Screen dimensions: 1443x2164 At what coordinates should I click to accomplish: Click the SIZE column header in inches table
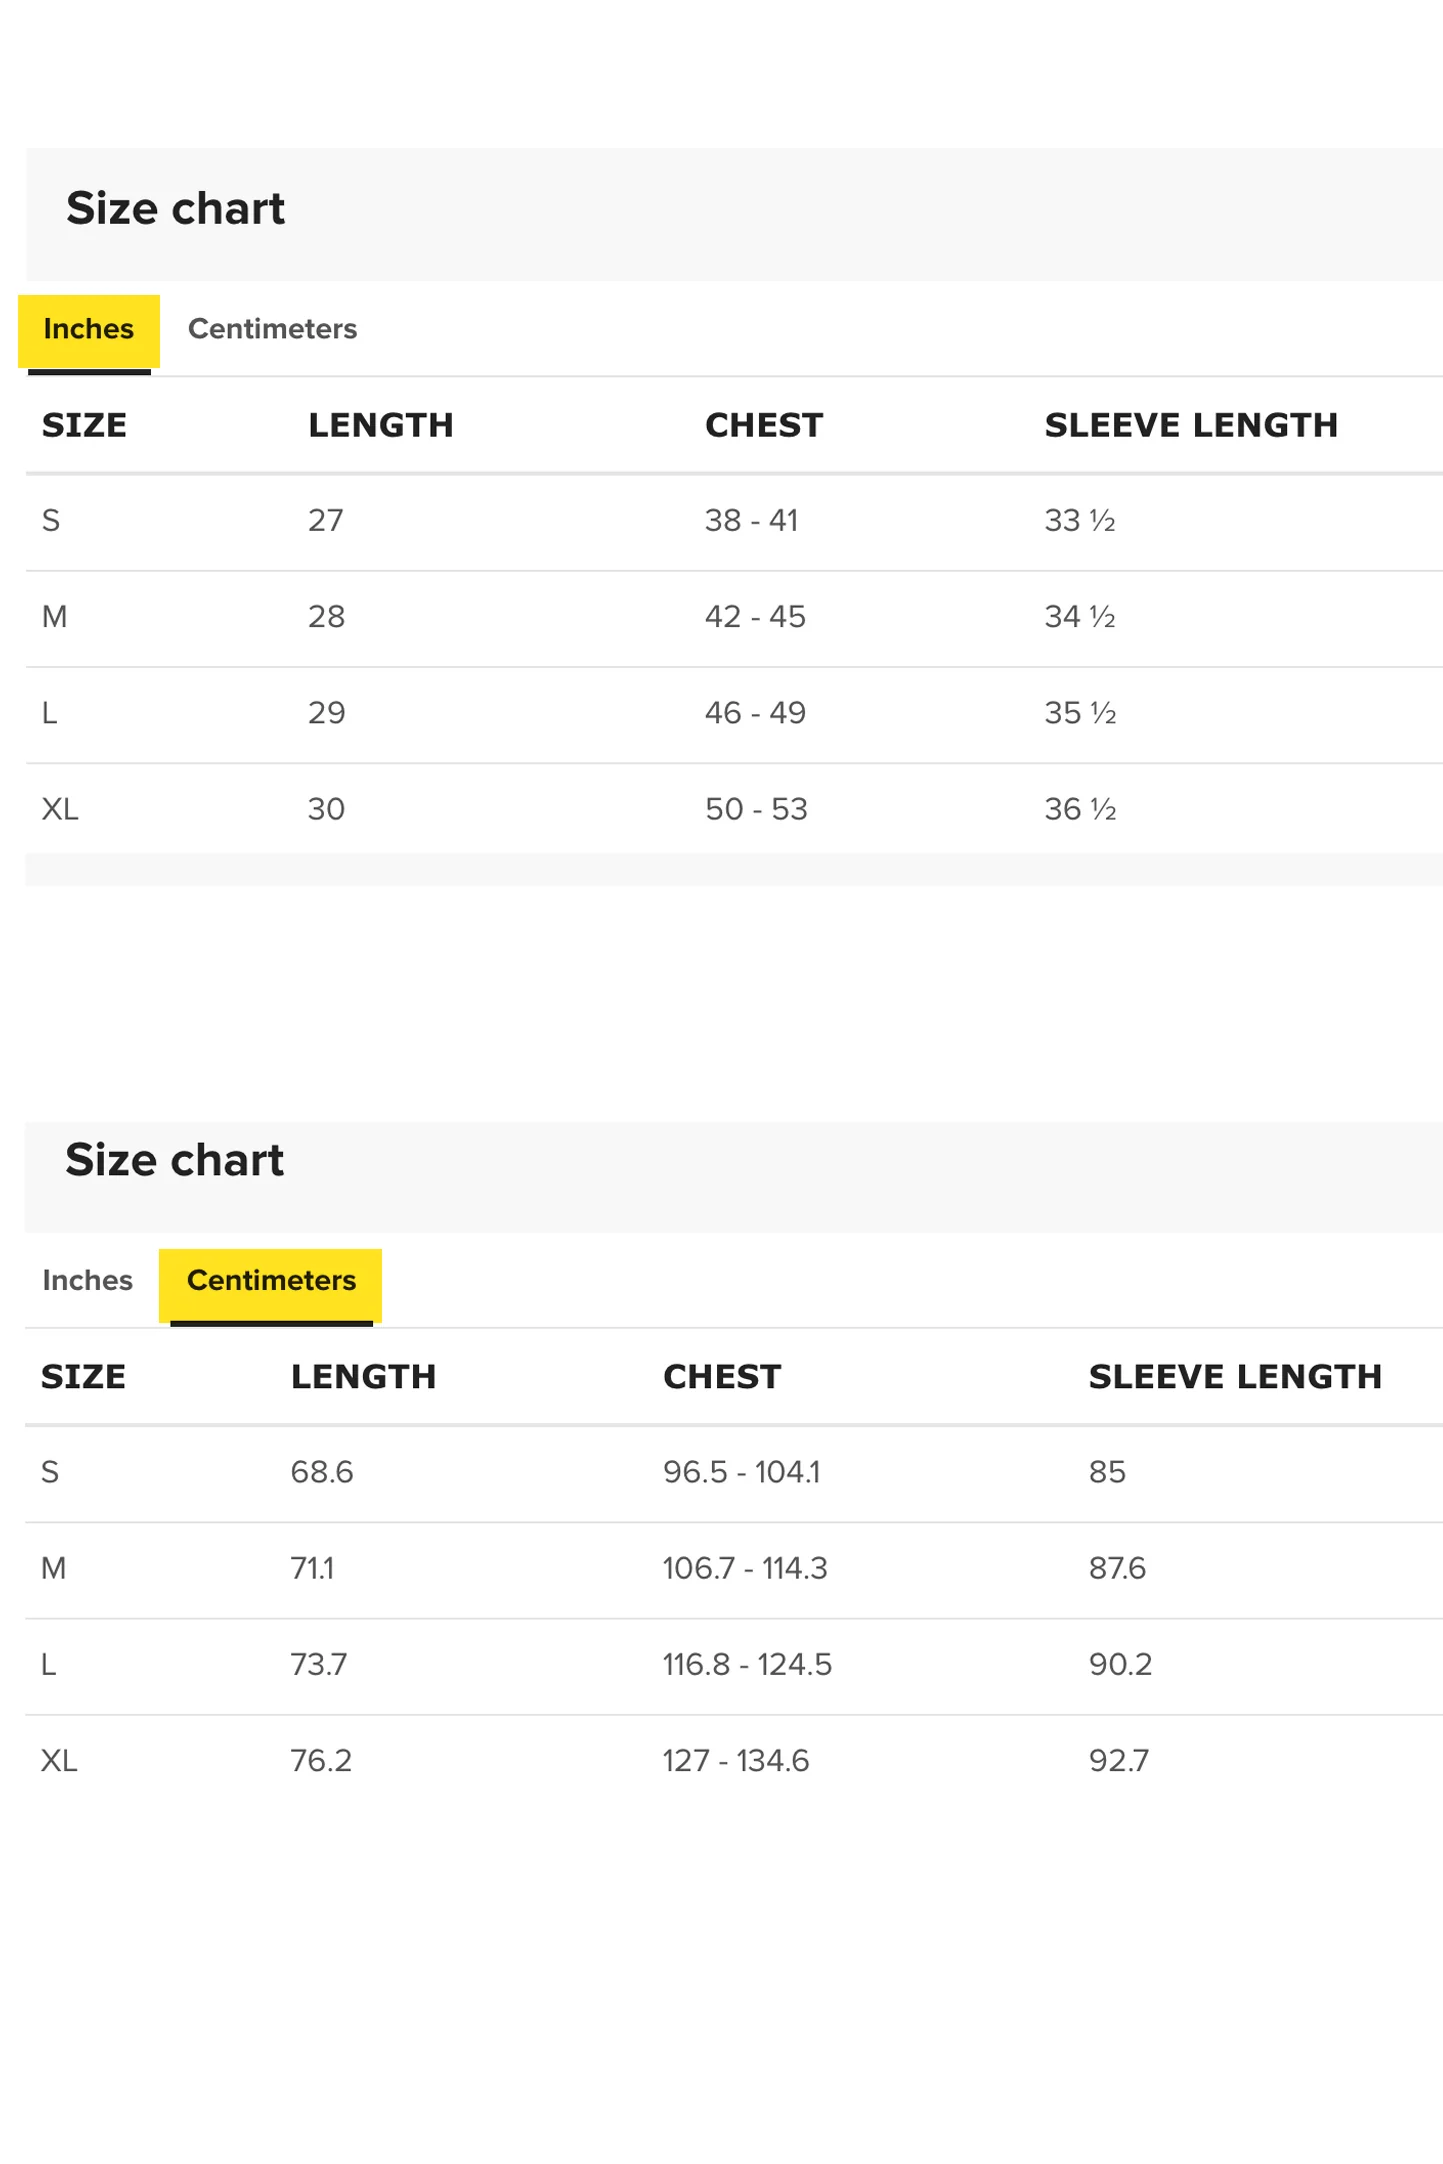click(84, 425)
